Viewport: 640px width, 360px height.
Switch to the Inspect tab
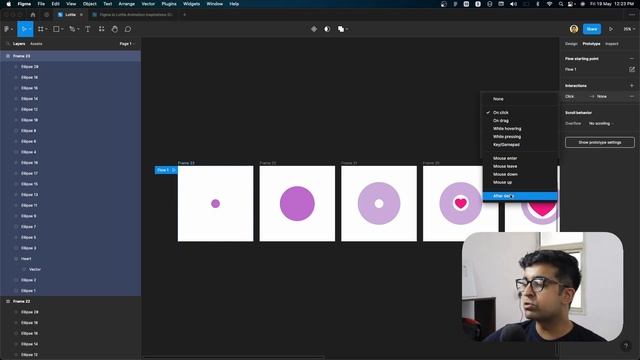click(x=611, y=44)
